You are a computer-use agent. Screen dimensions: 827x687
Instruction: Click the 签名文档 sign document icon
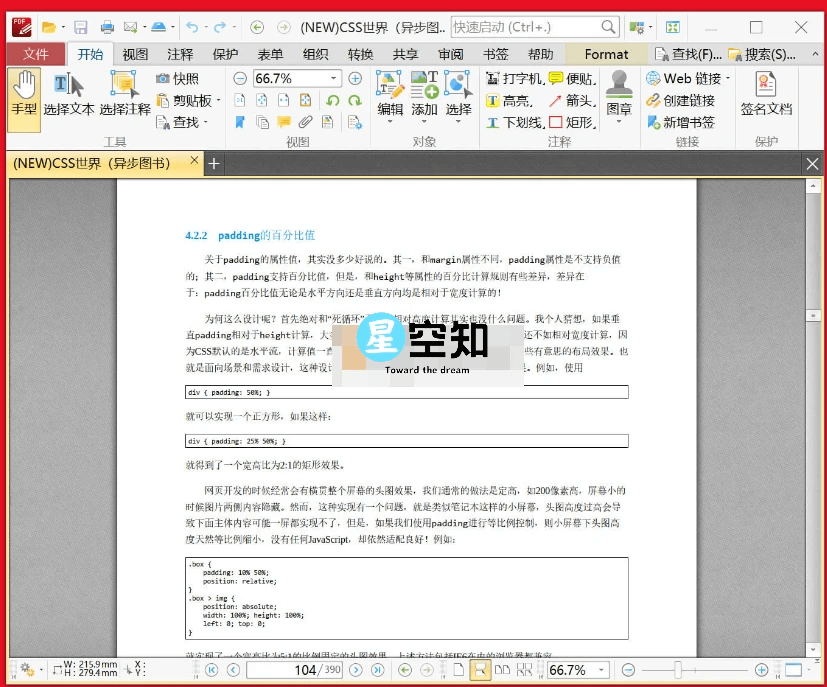tap(765, 95)
